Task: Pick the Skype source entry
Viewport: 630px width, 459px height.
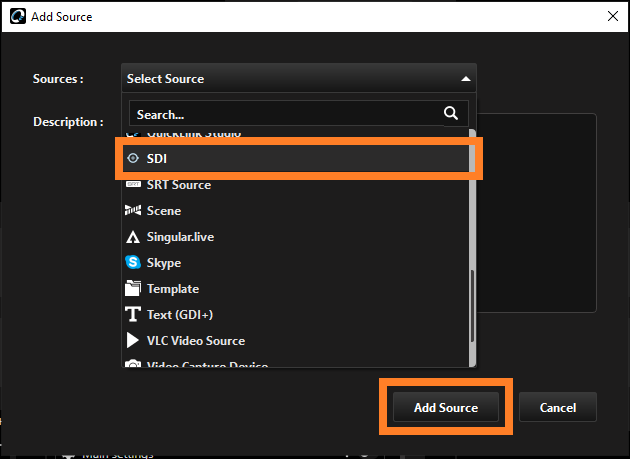Action: click(164, 263)
